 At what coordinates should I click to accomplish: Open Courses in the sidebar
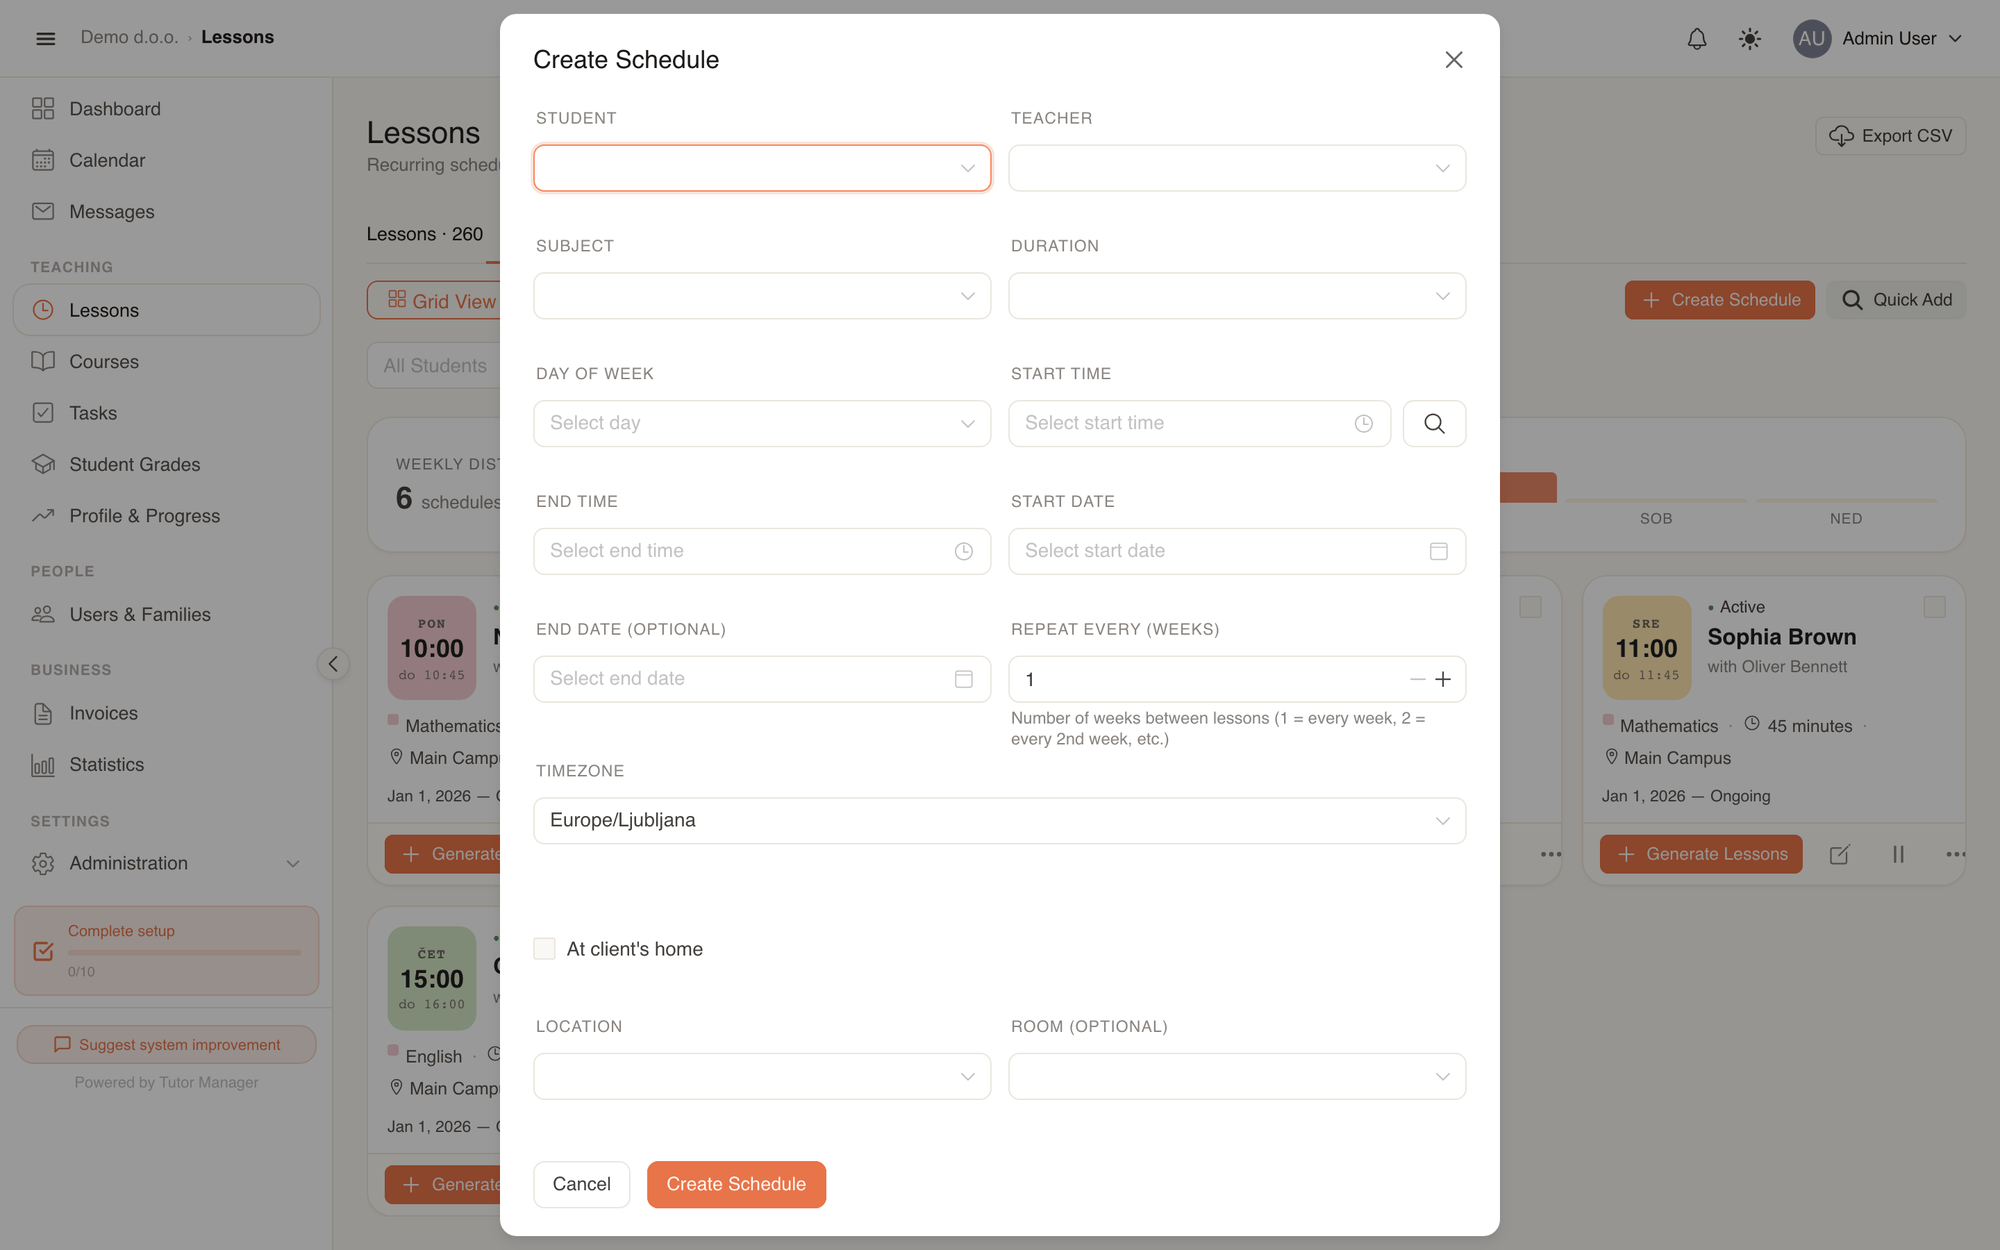coord(166,362)
